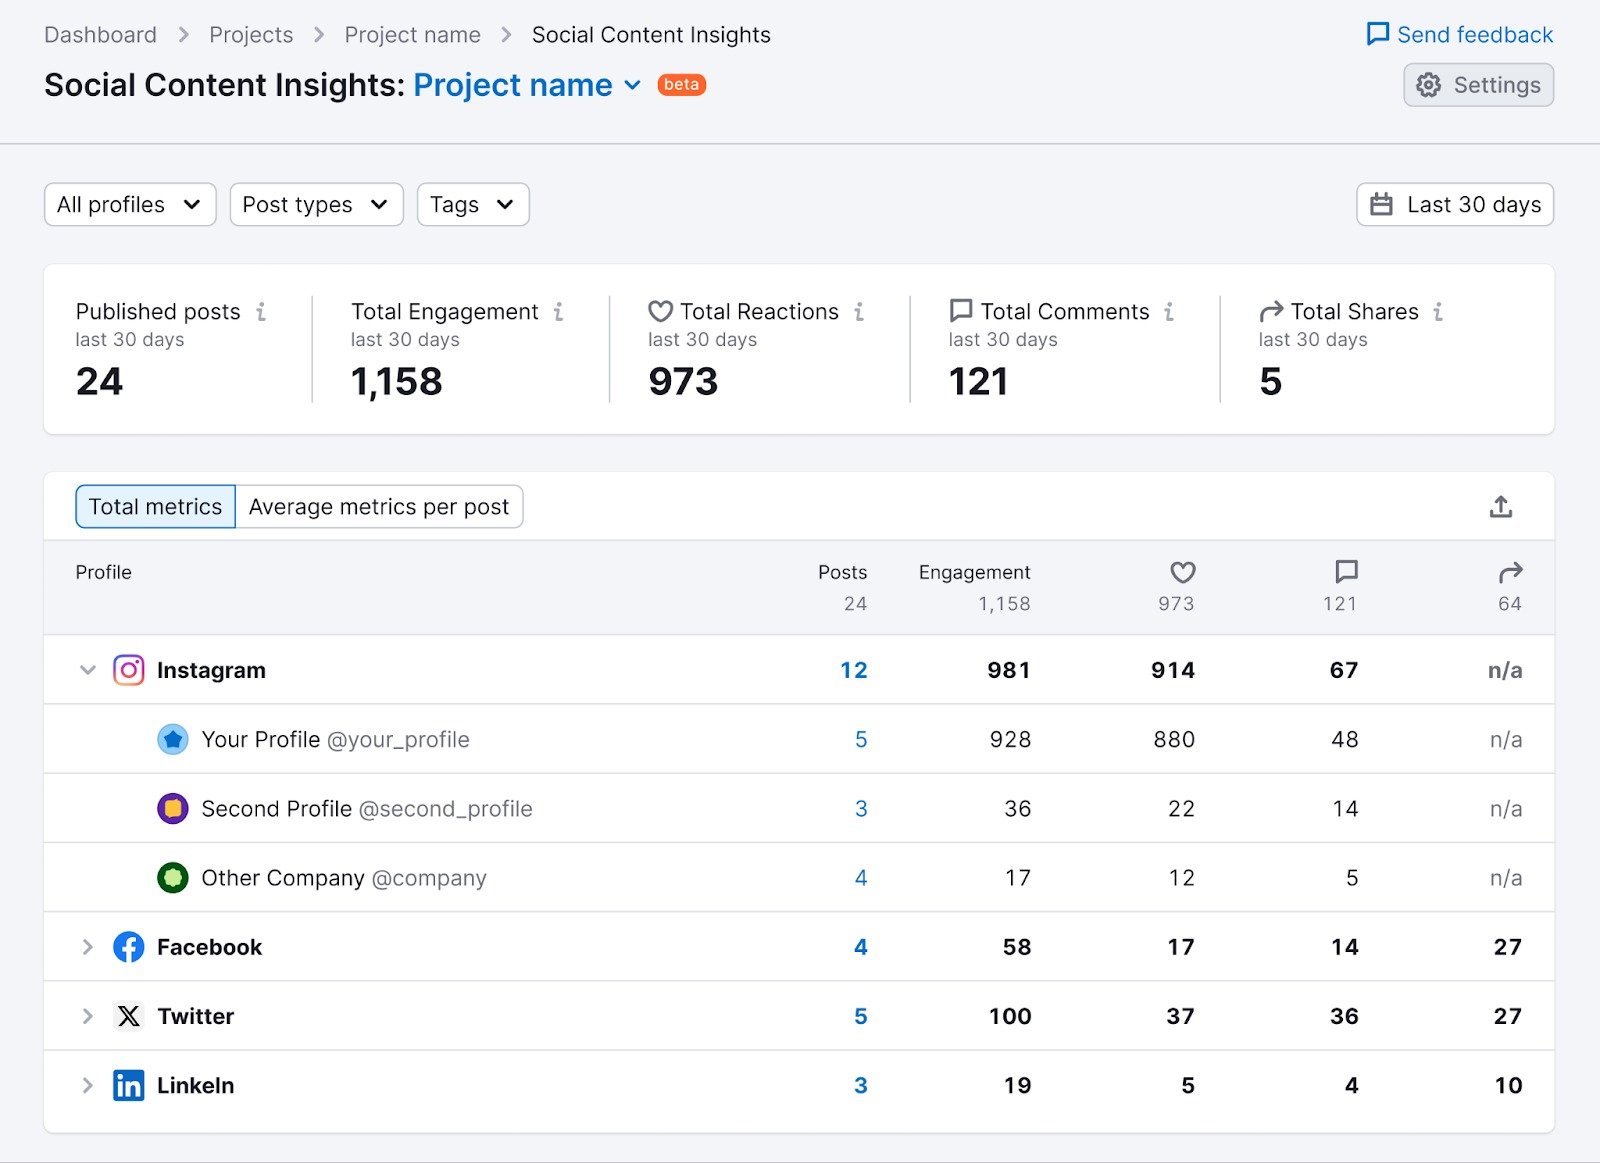Viewport: 1600px width, 1163px height.
Task: Expand the Facebook profile row
Action: pos(87,947)
